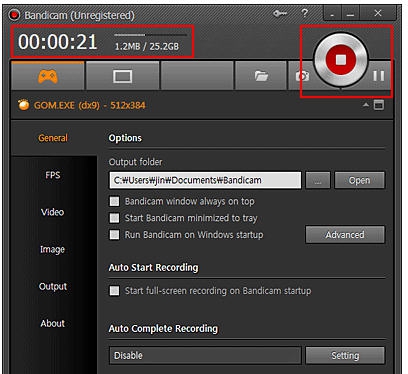
Task: Click the Auto Complete Recording Disable field
Action: click(205, 355)
